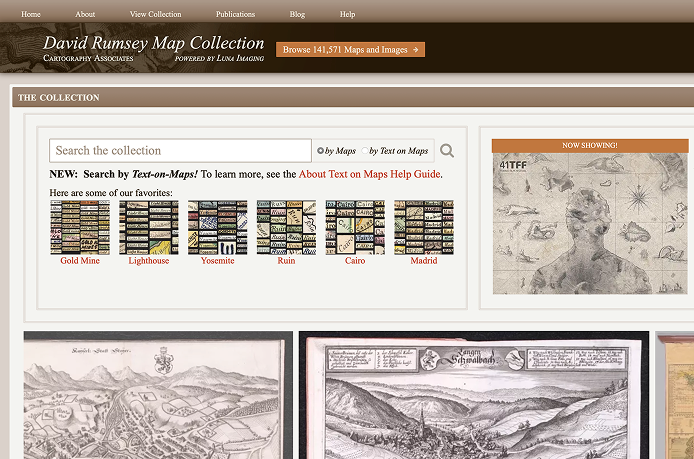Click the David Rumsey Map Collection title
Viewport: 694px width, 459px height.
(154, 43)
